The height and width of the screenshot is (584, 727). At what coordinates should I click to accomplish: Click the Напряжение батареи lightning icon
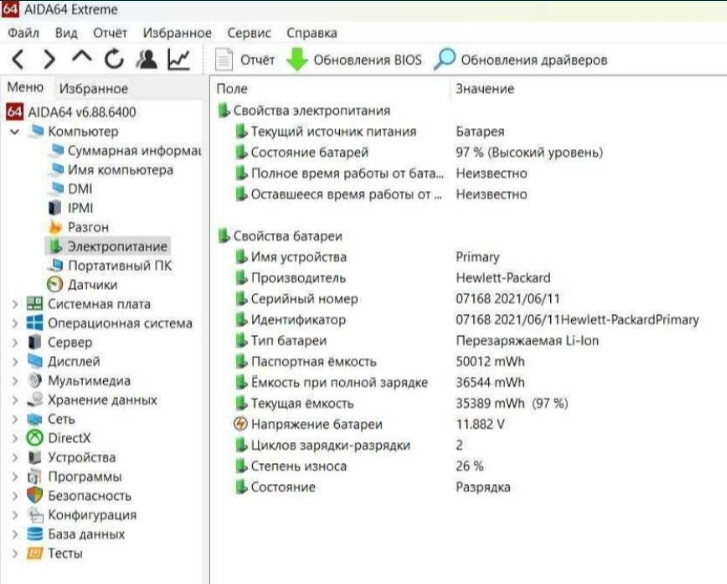click(x=240, y=424)
